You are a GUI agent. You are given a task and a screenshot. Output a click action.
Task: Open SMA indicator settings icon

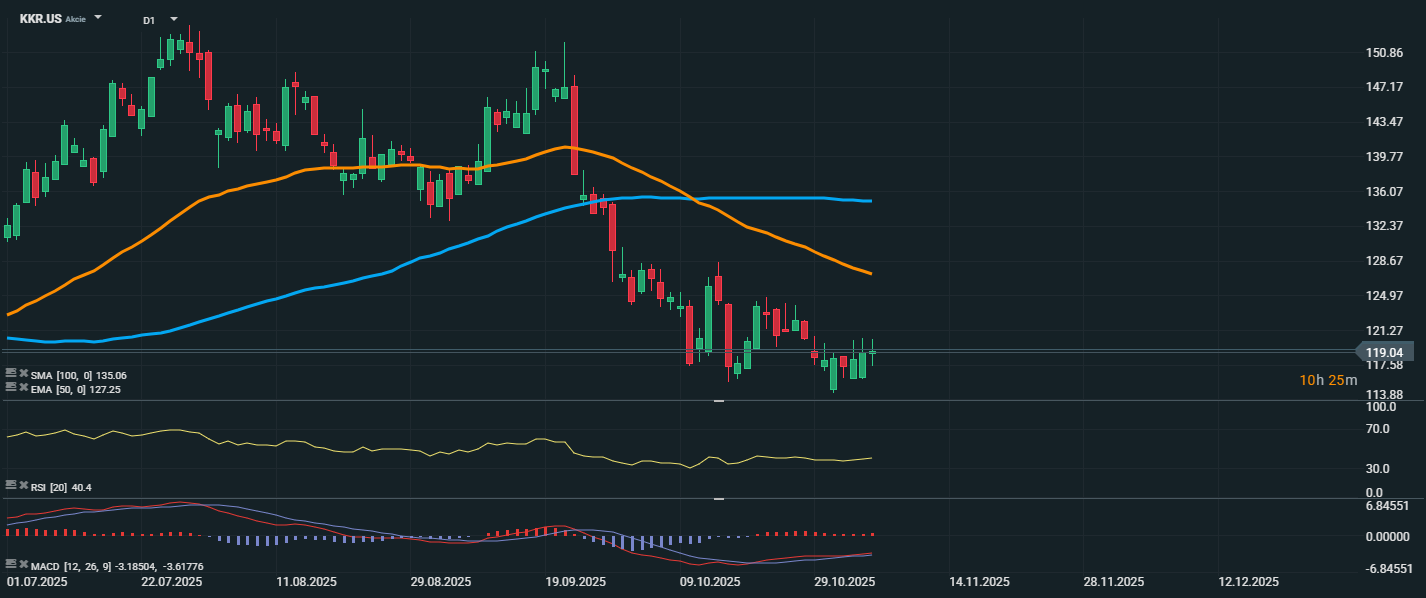pos(11,375)
